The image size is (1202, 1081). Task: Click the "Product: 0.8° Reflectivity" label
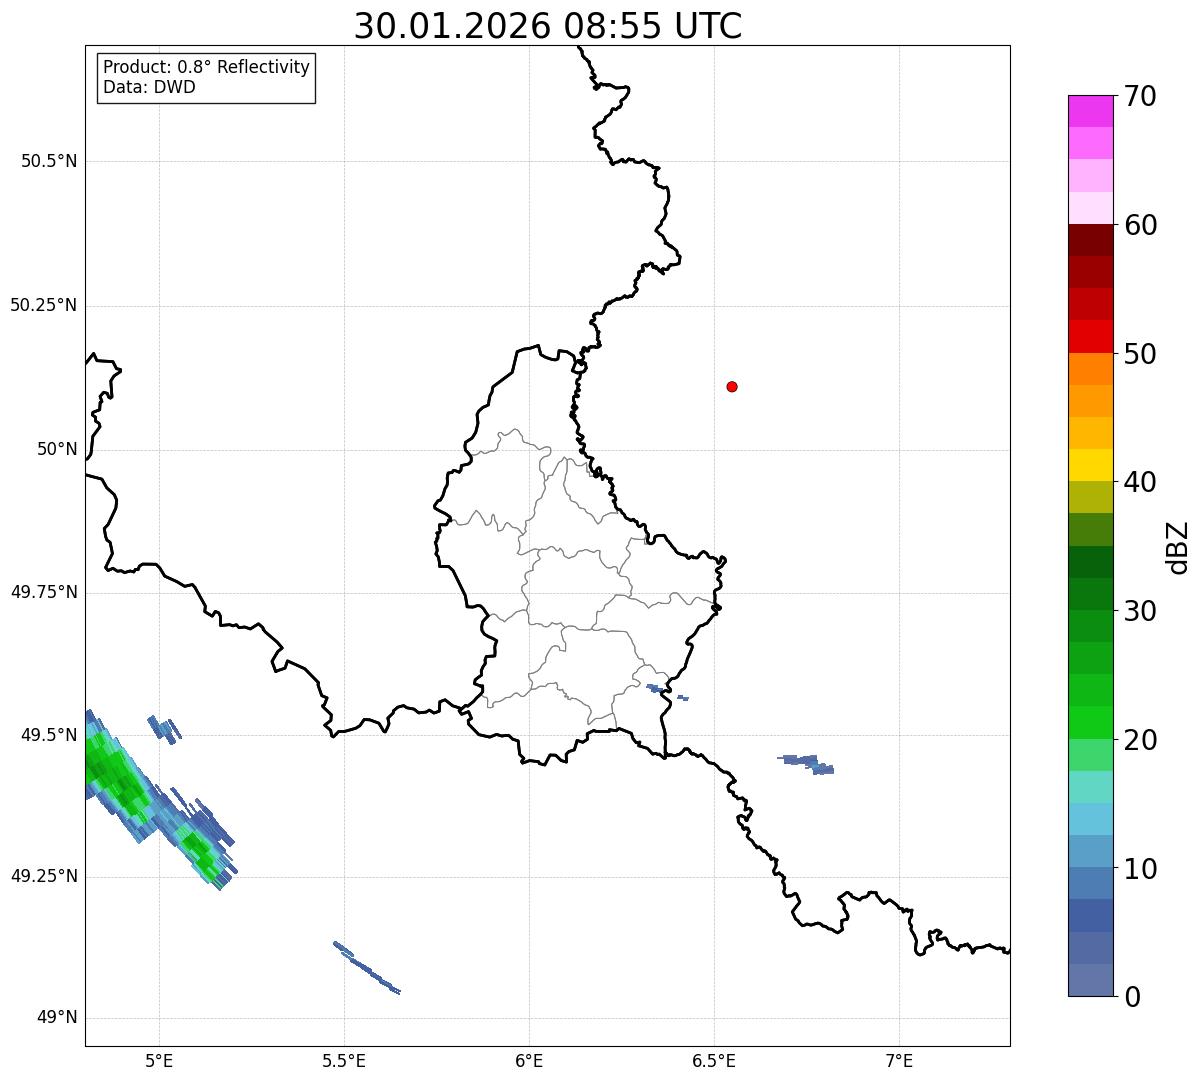(x=207, y=67)
